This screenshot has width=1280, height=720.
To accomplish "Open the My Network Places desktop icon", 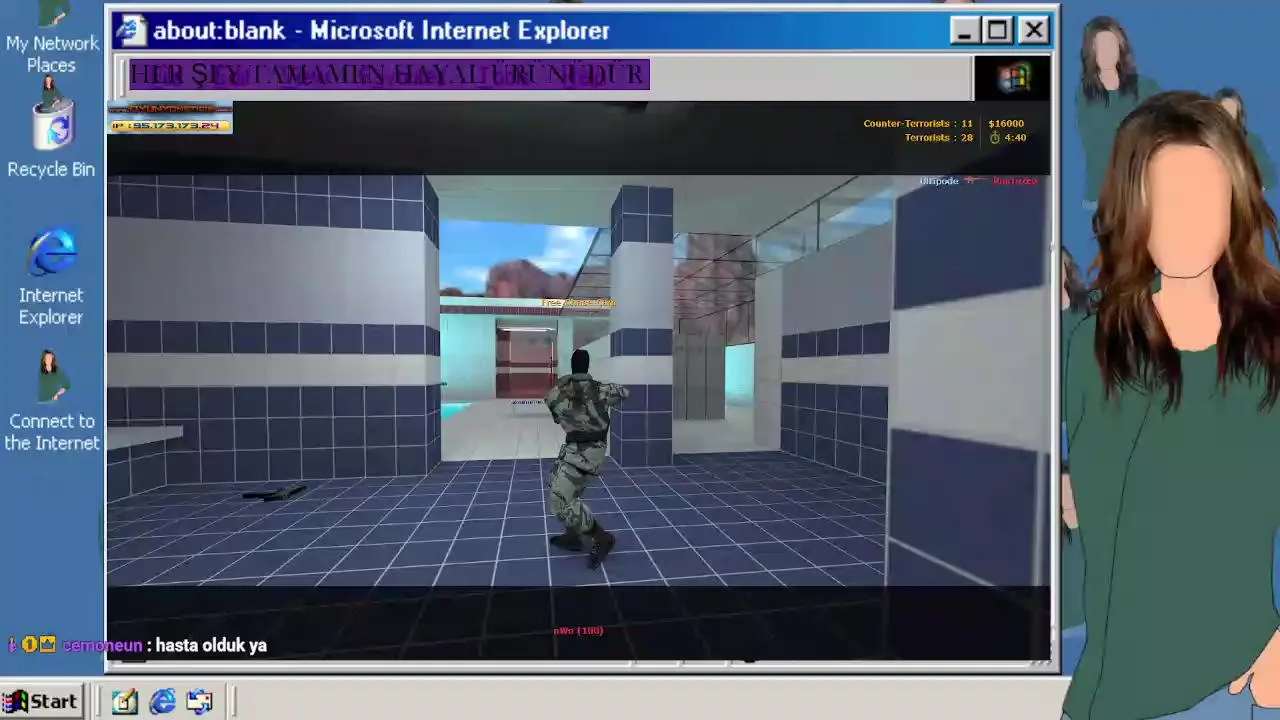I will [51, 38].
